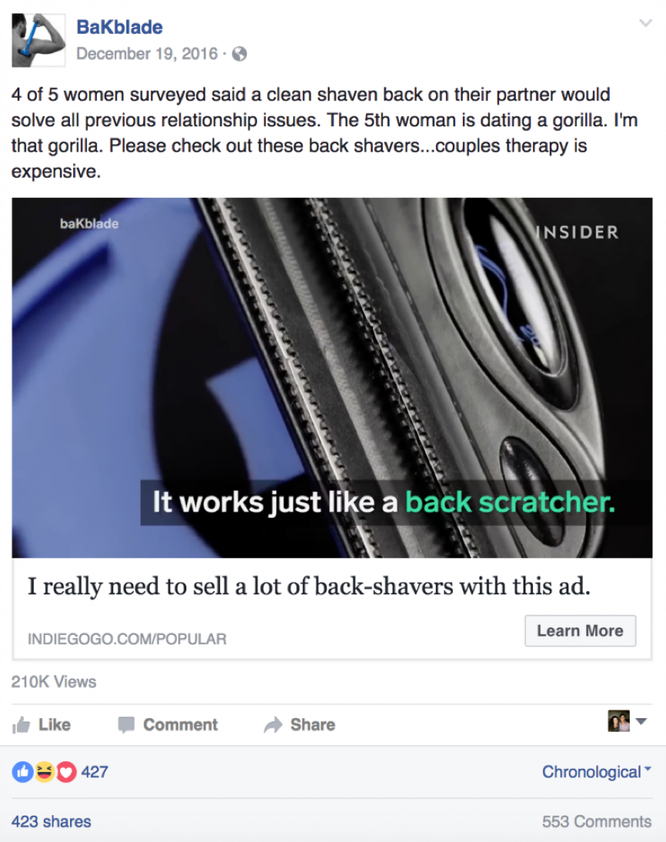Screen dimensions: 666x842
Task: Change the Chronological comment sort order
Action: pos(597,772)
